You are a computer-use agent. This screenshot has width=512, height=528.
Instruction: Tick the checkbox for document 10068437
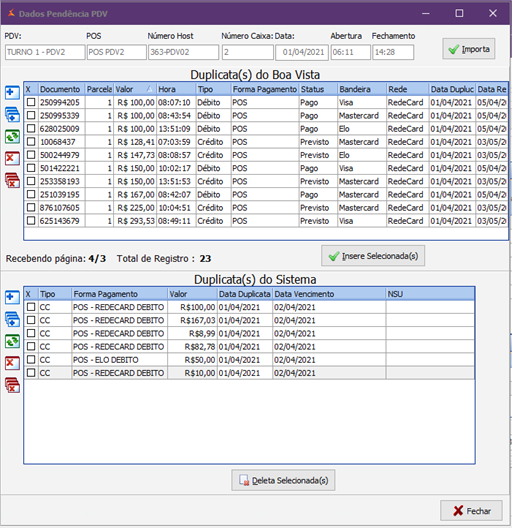click(31, 141)
